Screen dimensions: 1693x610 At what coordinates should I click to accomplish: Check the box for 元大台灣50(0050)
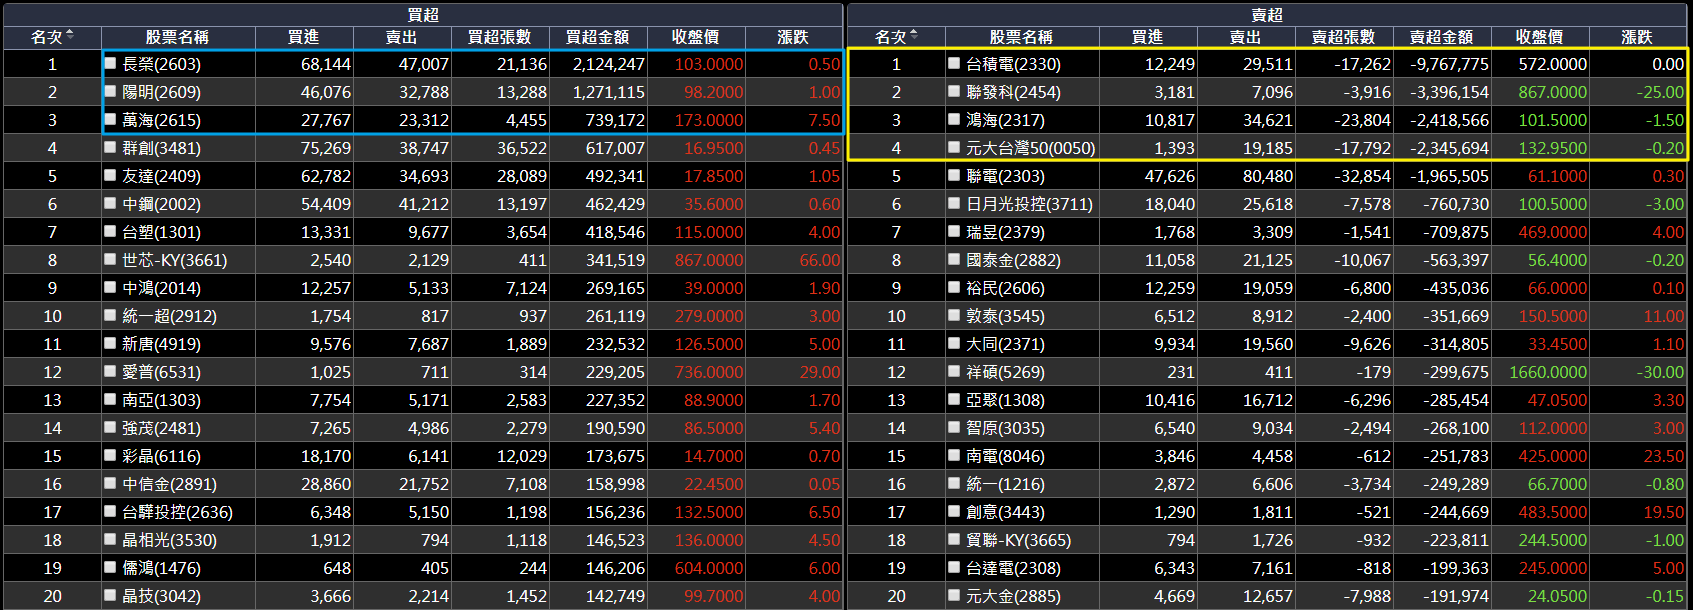(x=954, y=147)
